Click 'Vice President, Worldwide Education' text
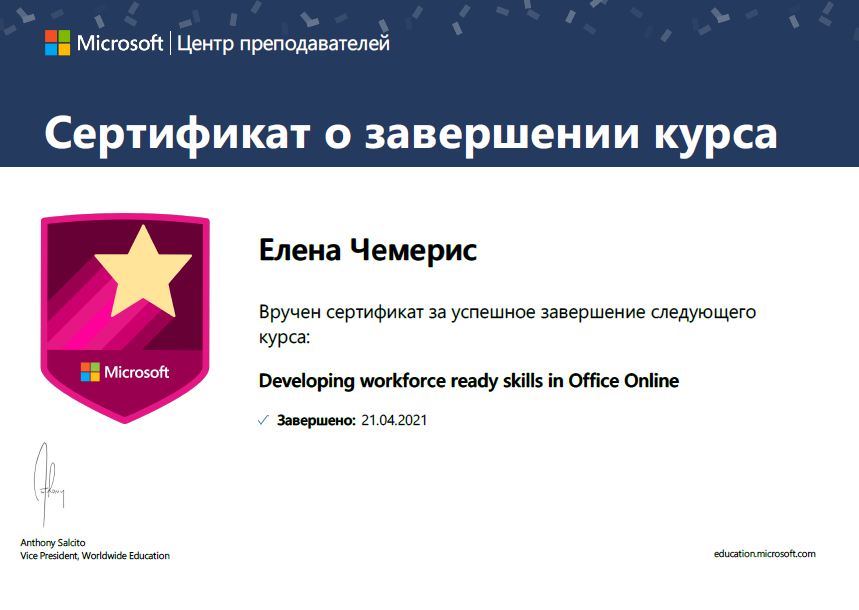Image resolution: width=859 pixels, height=610 pixels. 95,556
